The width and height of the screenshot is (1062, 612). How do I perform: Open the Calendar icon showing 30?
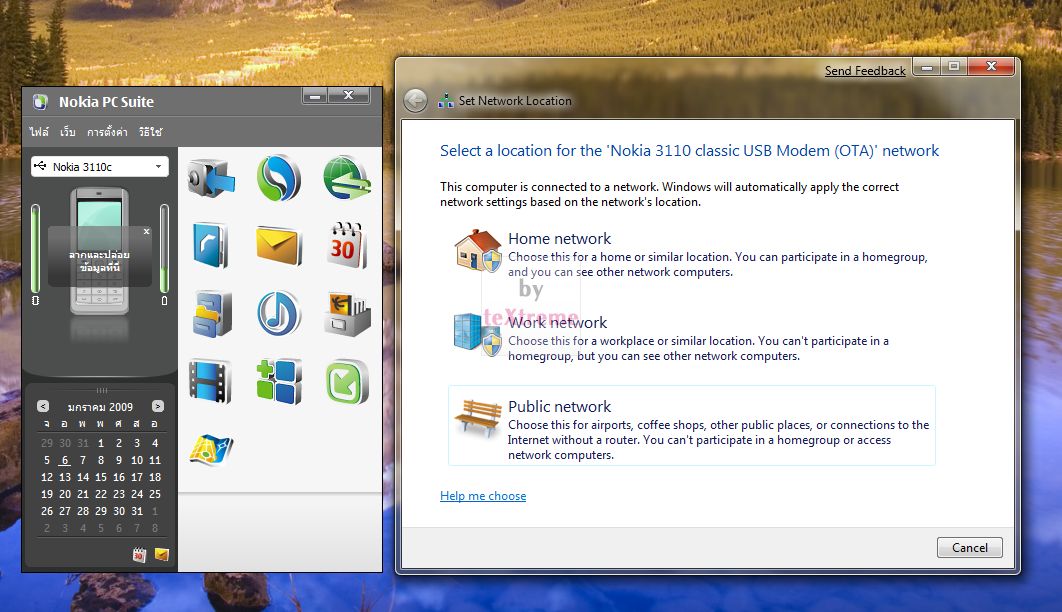(347, 245)
